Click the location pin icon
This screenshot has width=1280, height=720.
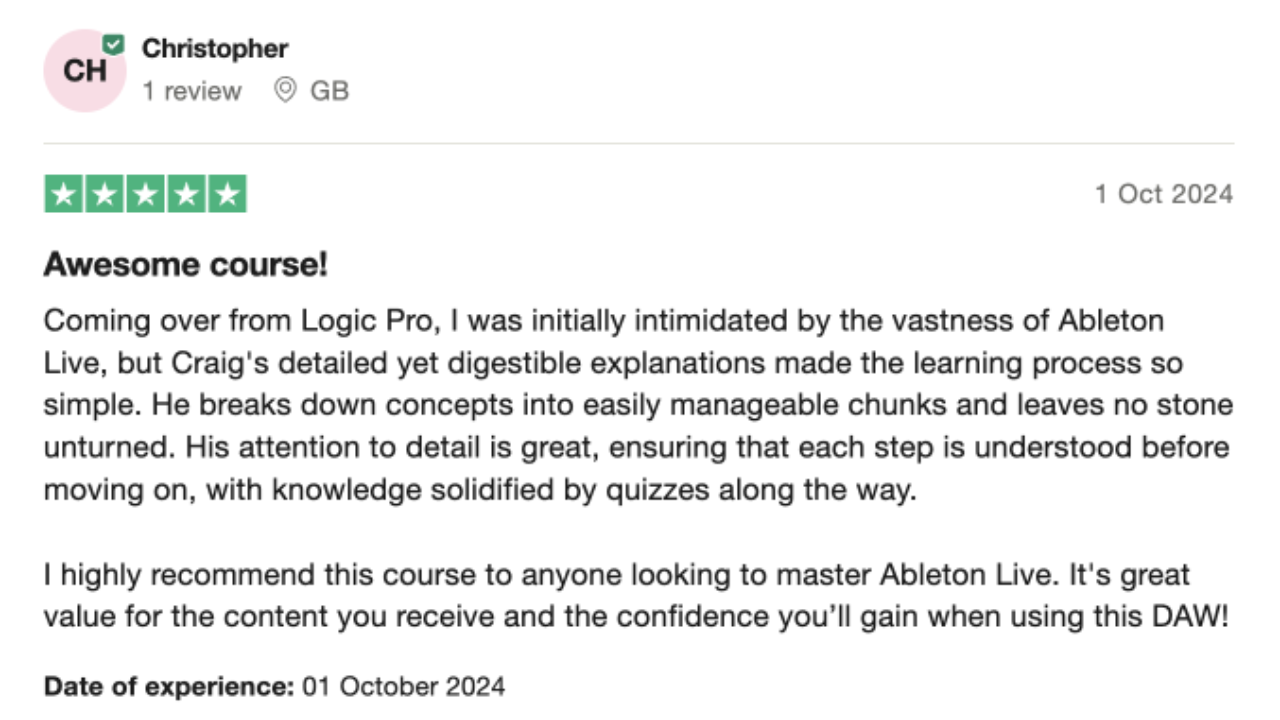click(x=285, y=91)
